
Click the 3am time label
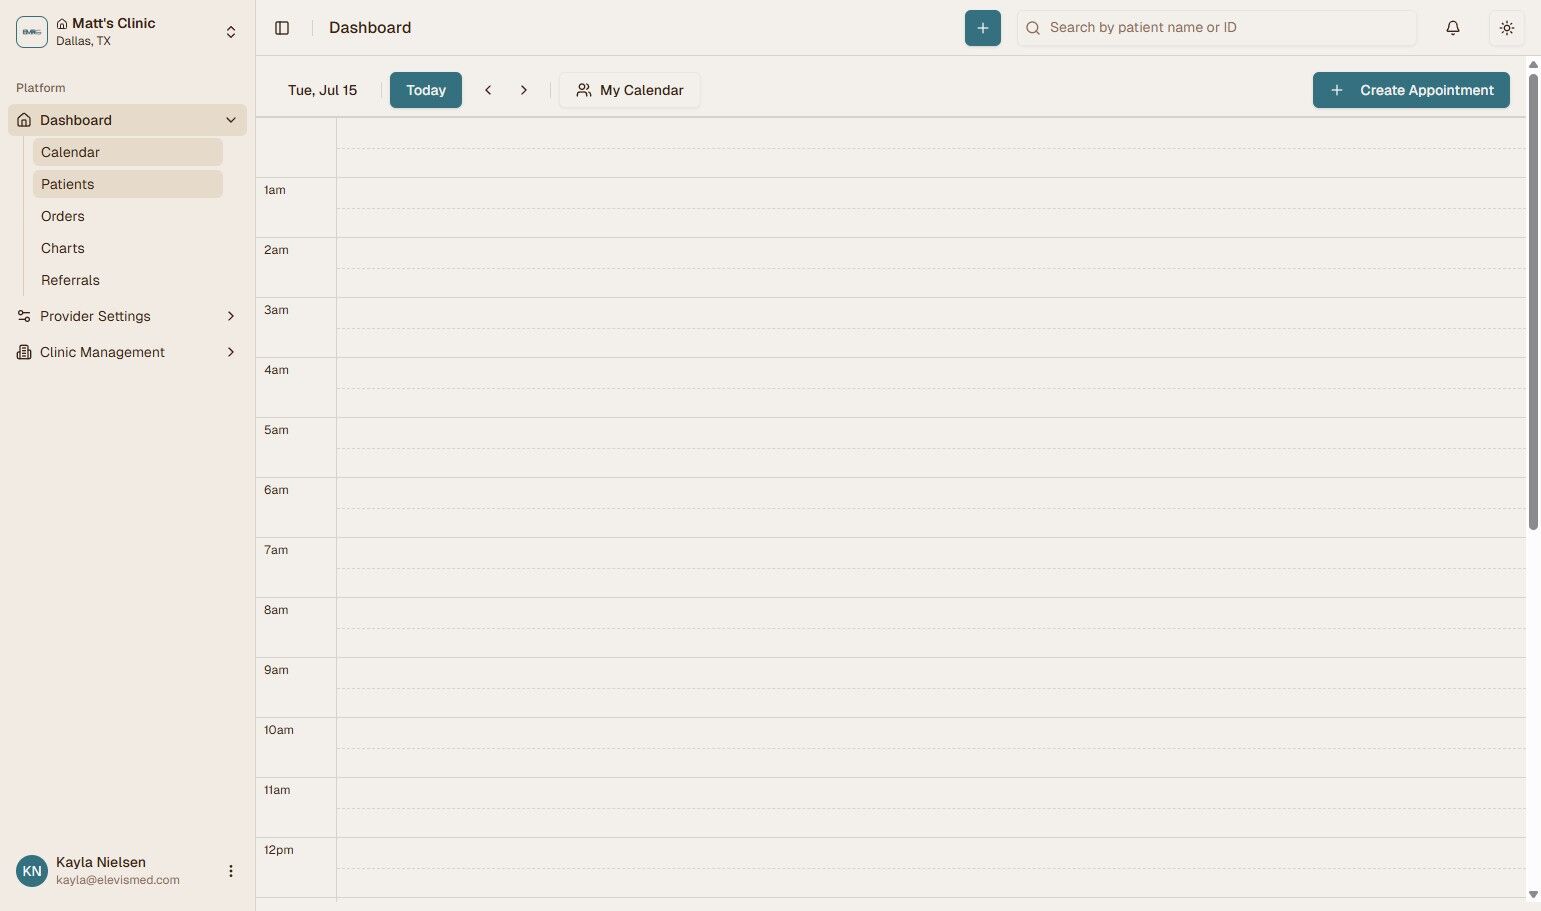(276, 310)
